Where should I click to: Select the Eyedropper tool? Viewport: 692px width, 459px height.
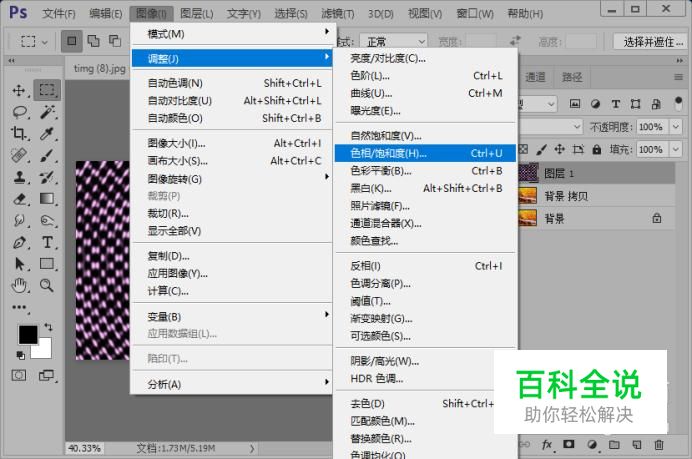pos(47,133)
